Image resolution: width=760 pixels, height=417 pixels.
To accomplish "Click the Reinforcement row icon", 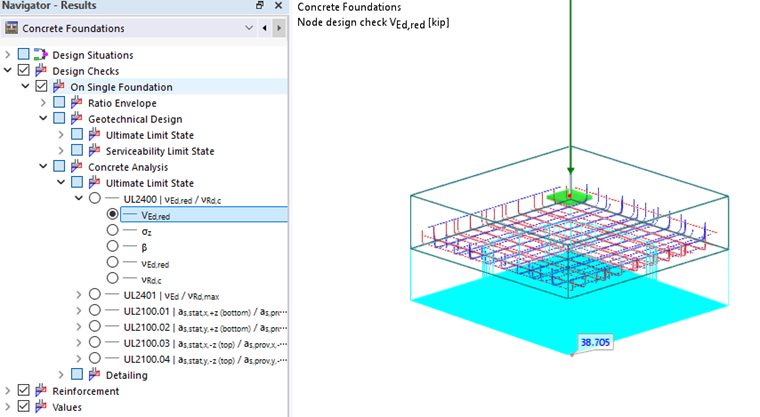I will [x=41, y=390].
